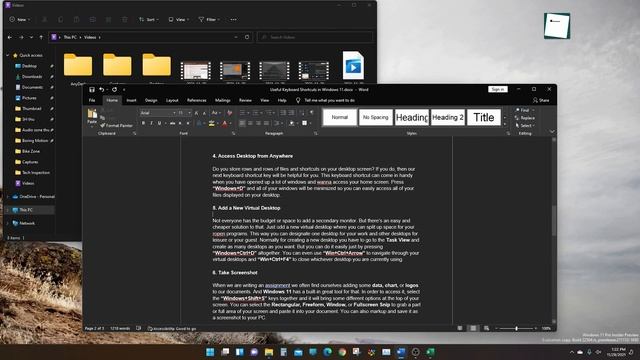Open the View dropdown in File Explorer
The width and height of the screenshot is (640, 360).
click(179, 20)
